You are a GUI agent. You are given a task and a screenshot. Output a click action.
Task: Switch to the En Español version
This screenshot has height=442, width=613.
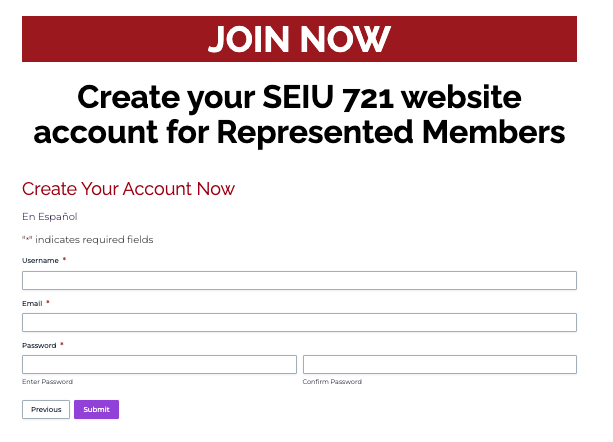[49, 216]
